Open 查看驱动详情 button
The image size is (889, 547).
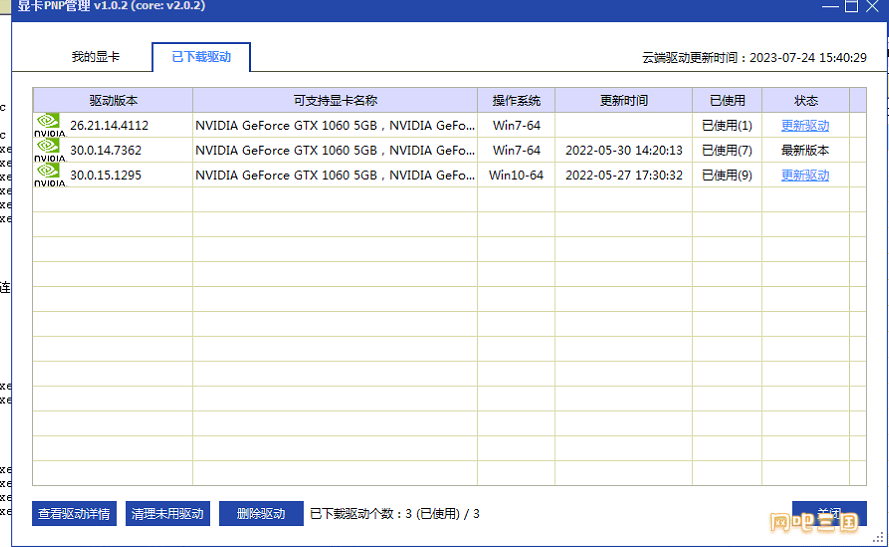(x=74, y=514)
